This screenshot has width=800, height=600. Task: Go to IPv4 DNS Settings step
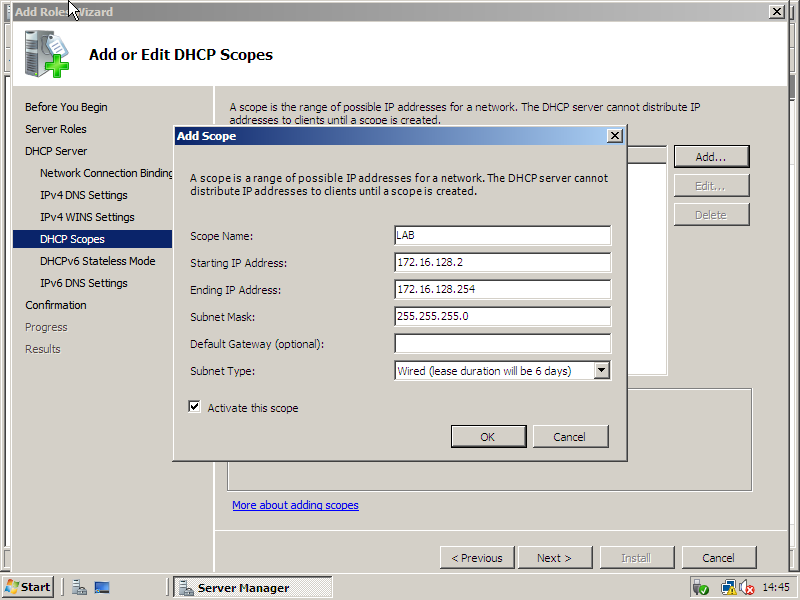click(84, 195)
